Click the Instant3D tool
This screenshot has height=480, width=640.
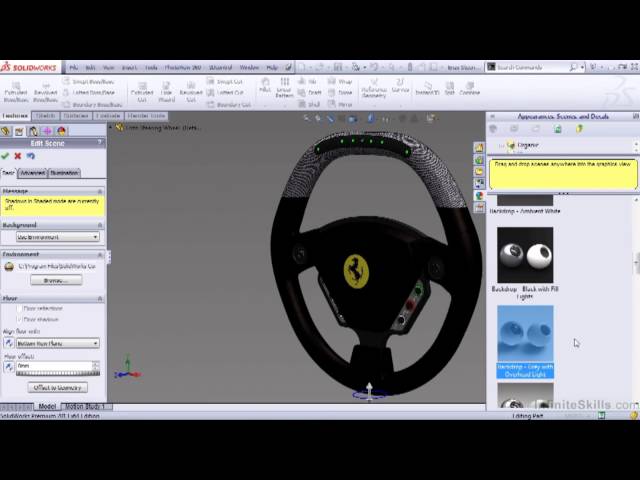coord(427,88)
